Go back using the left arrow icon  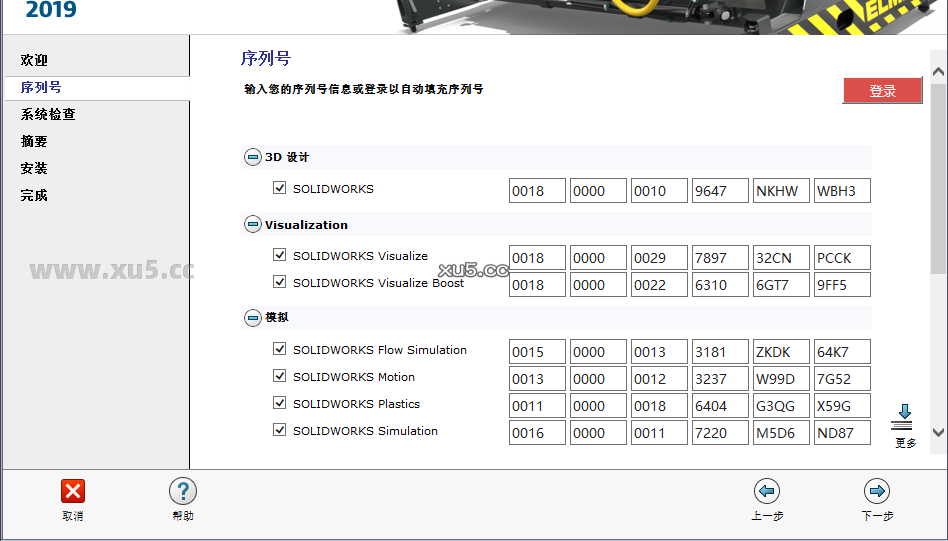pyautogui.click(x=767, y=491)
